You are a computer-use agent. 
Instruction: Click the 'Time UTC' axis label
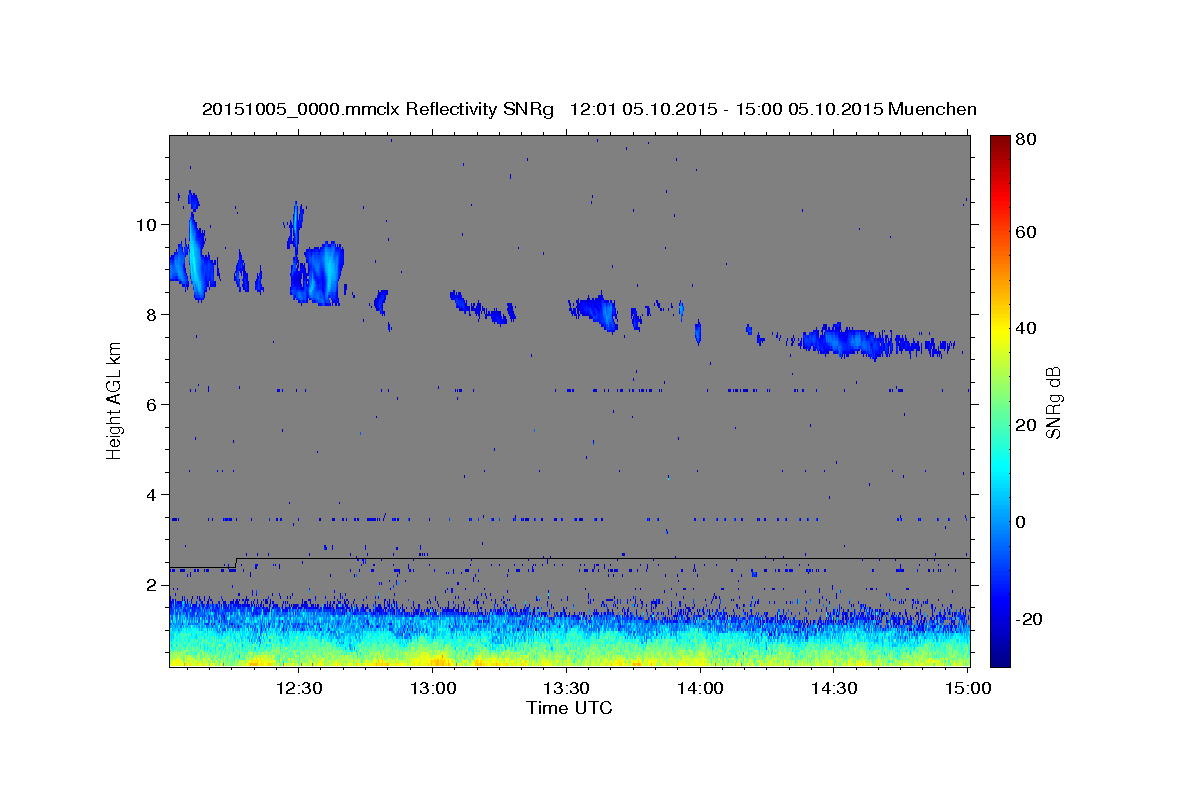pyautogui.click(x=569, y=708)
